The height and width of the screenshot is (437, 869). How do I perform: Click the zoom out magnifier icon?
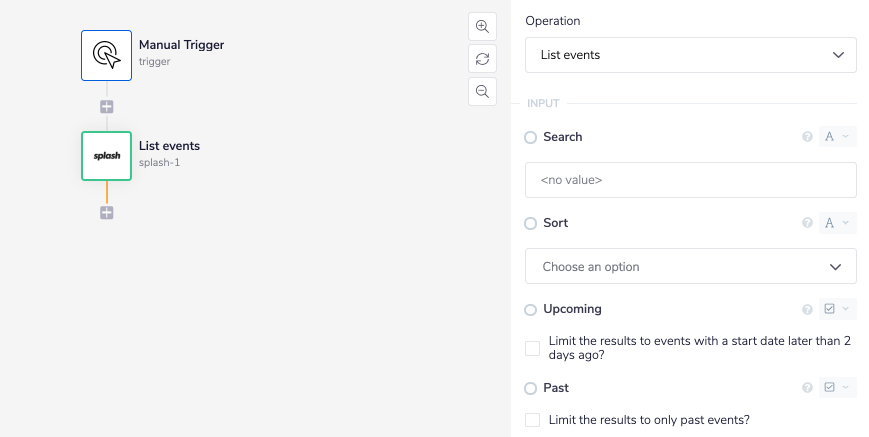[482, 91]
